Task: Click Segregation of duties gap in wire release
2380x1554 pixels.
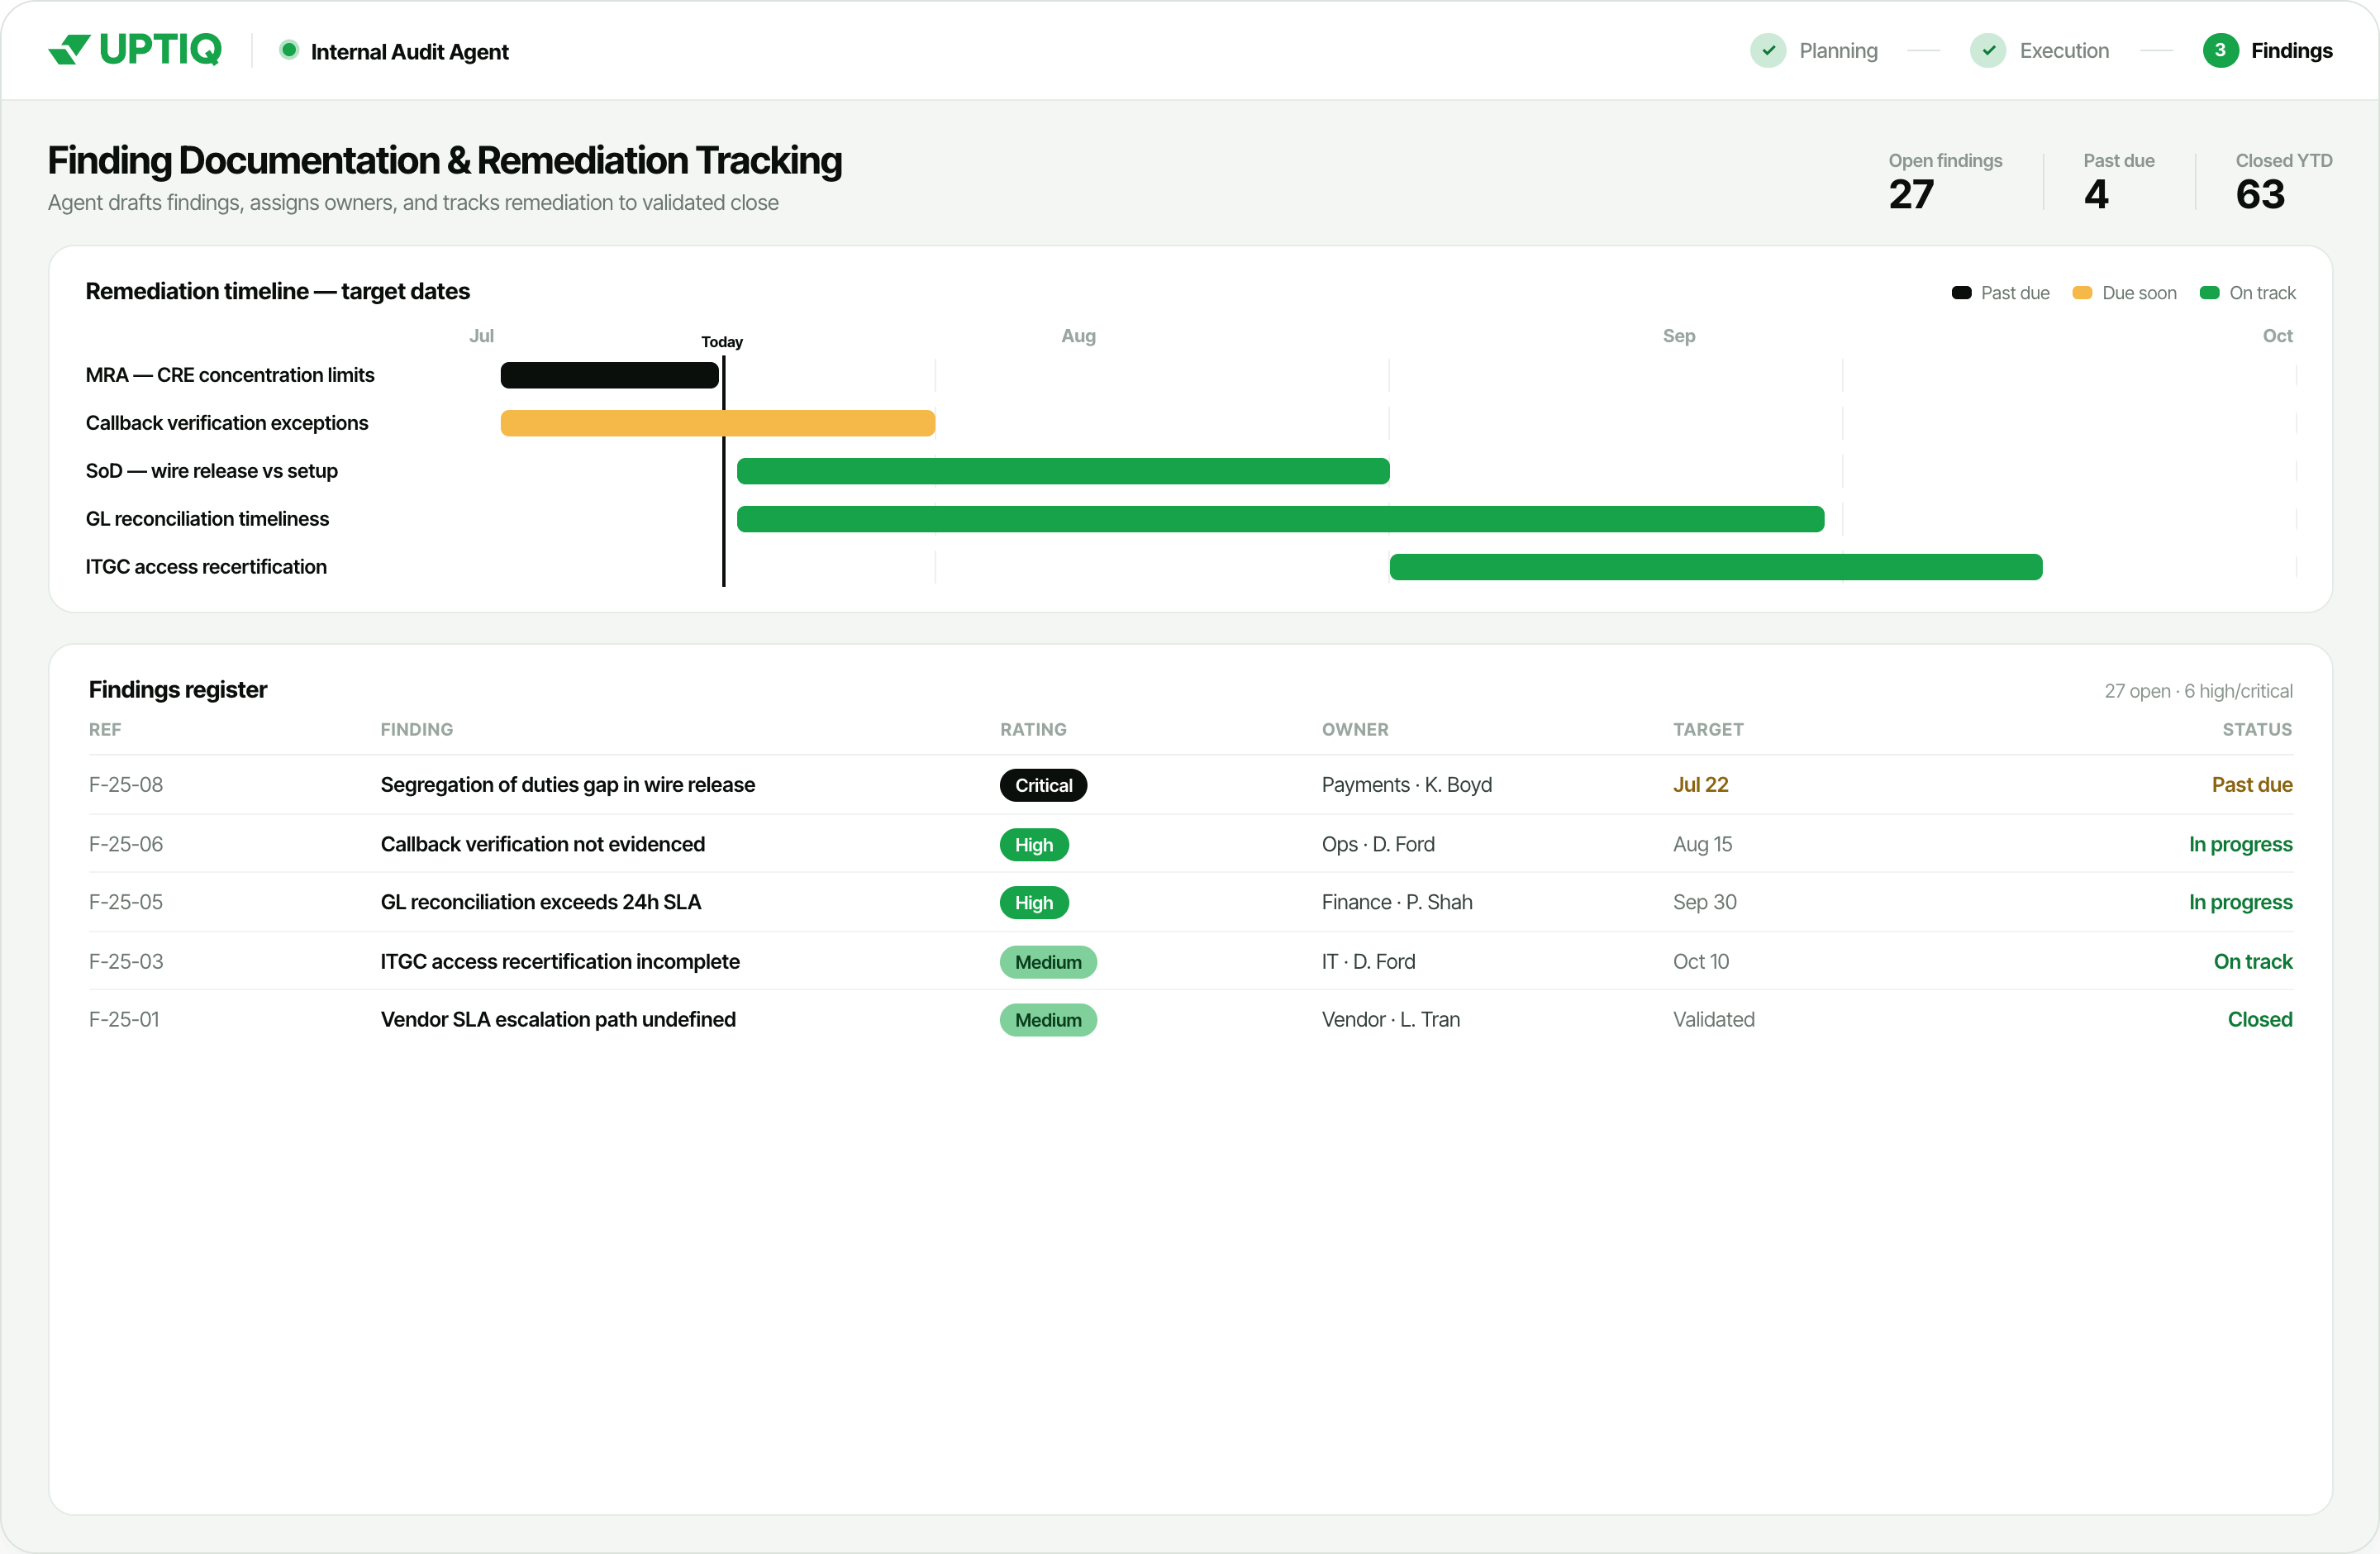Action: [567, 785]
